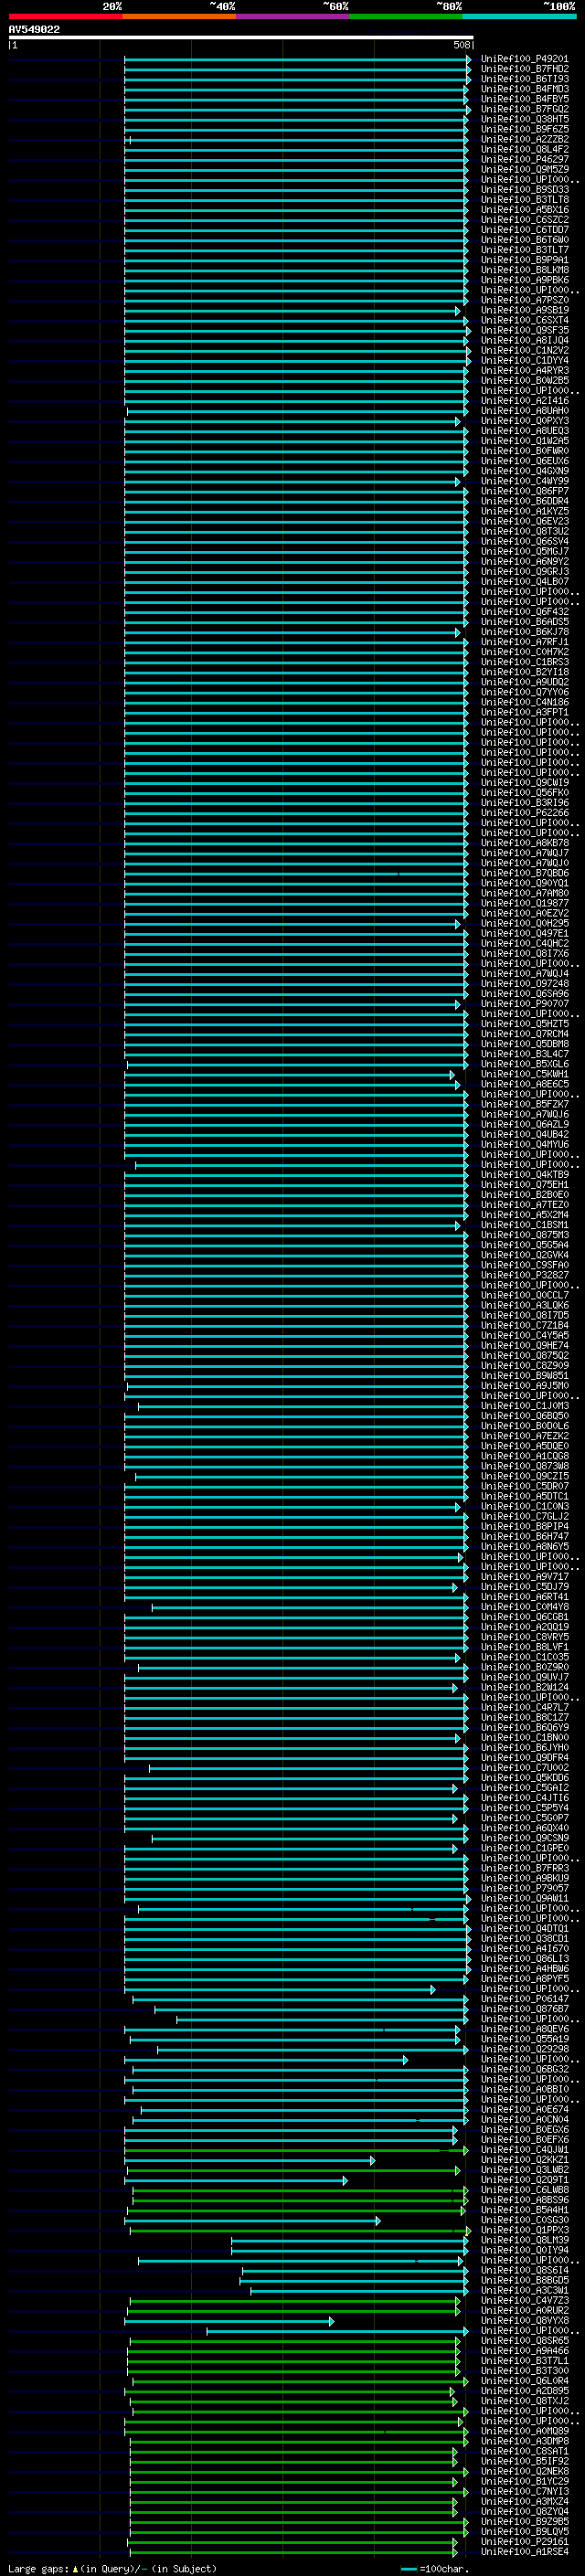The width and height of the screenshot is (585, 2576).
Task: Open hit UniRef100_P46297
Action: (x=524, y=159)
